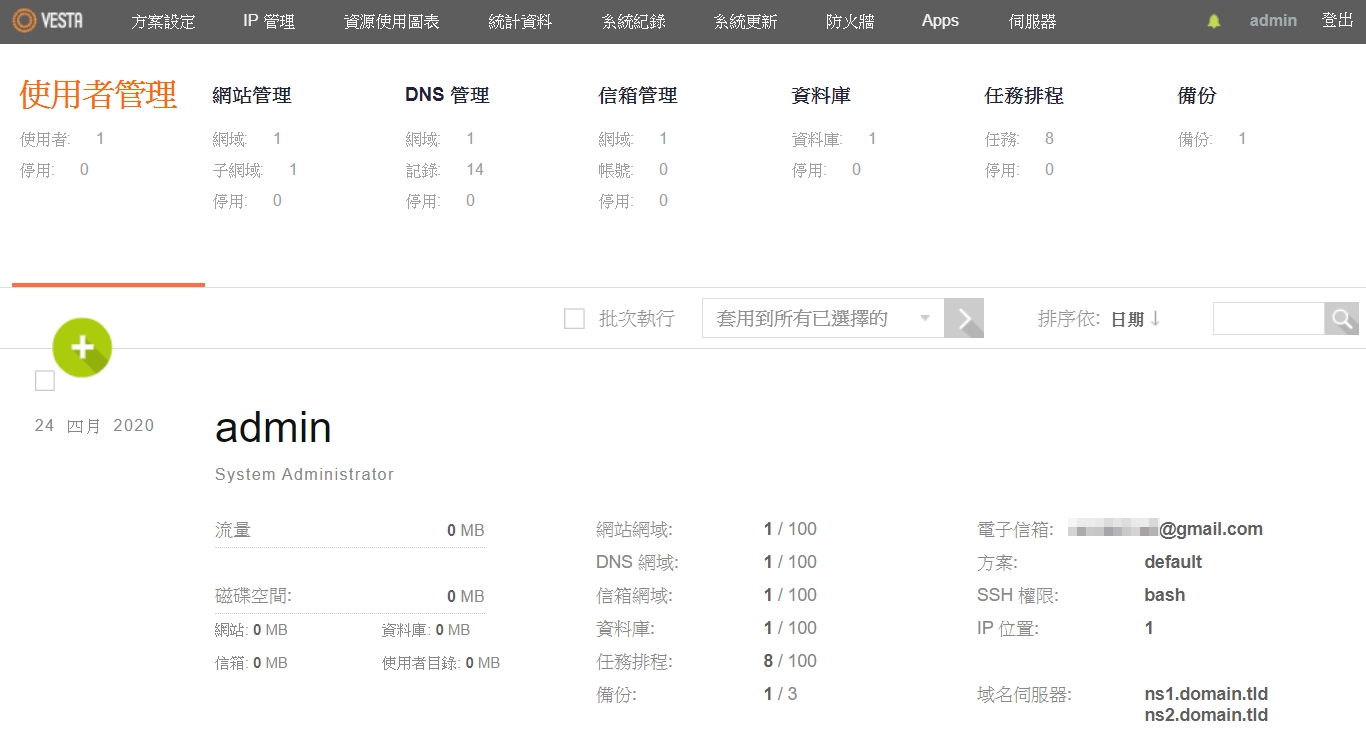Click the green add user button

pyautogui.click(x=82, y=347)
